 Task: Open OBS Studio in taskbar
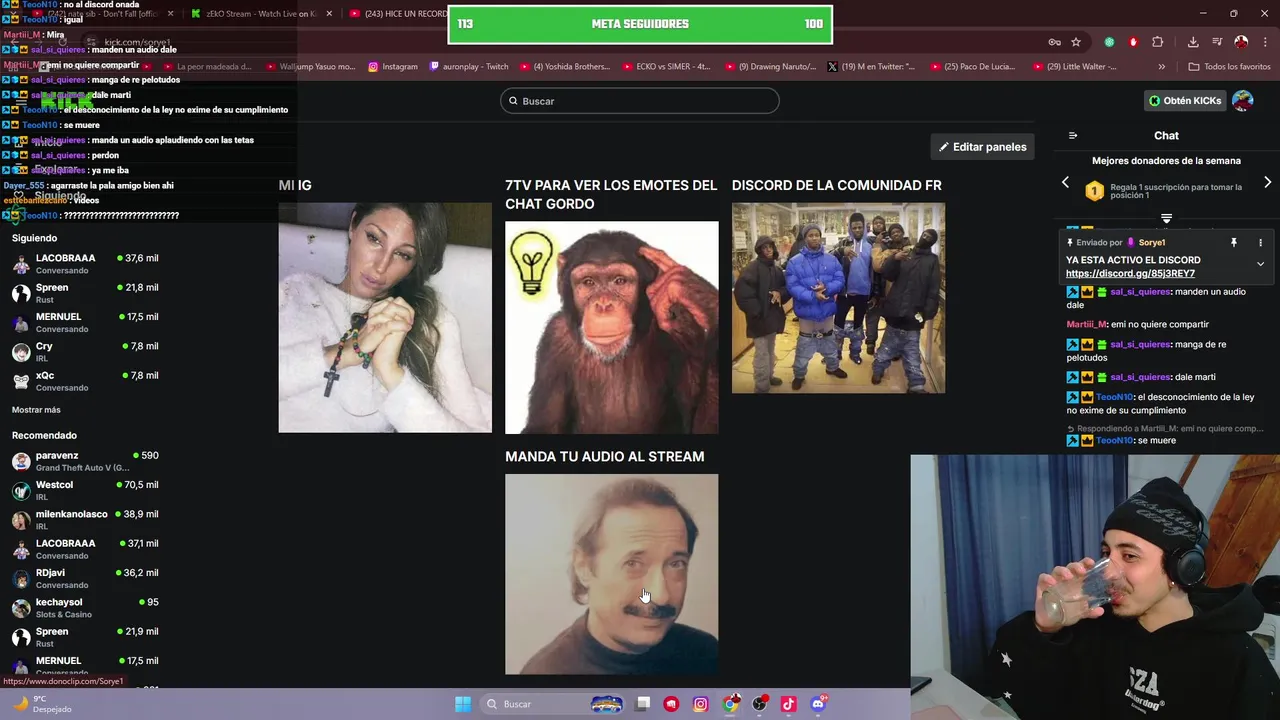click(x=760, y=704)
